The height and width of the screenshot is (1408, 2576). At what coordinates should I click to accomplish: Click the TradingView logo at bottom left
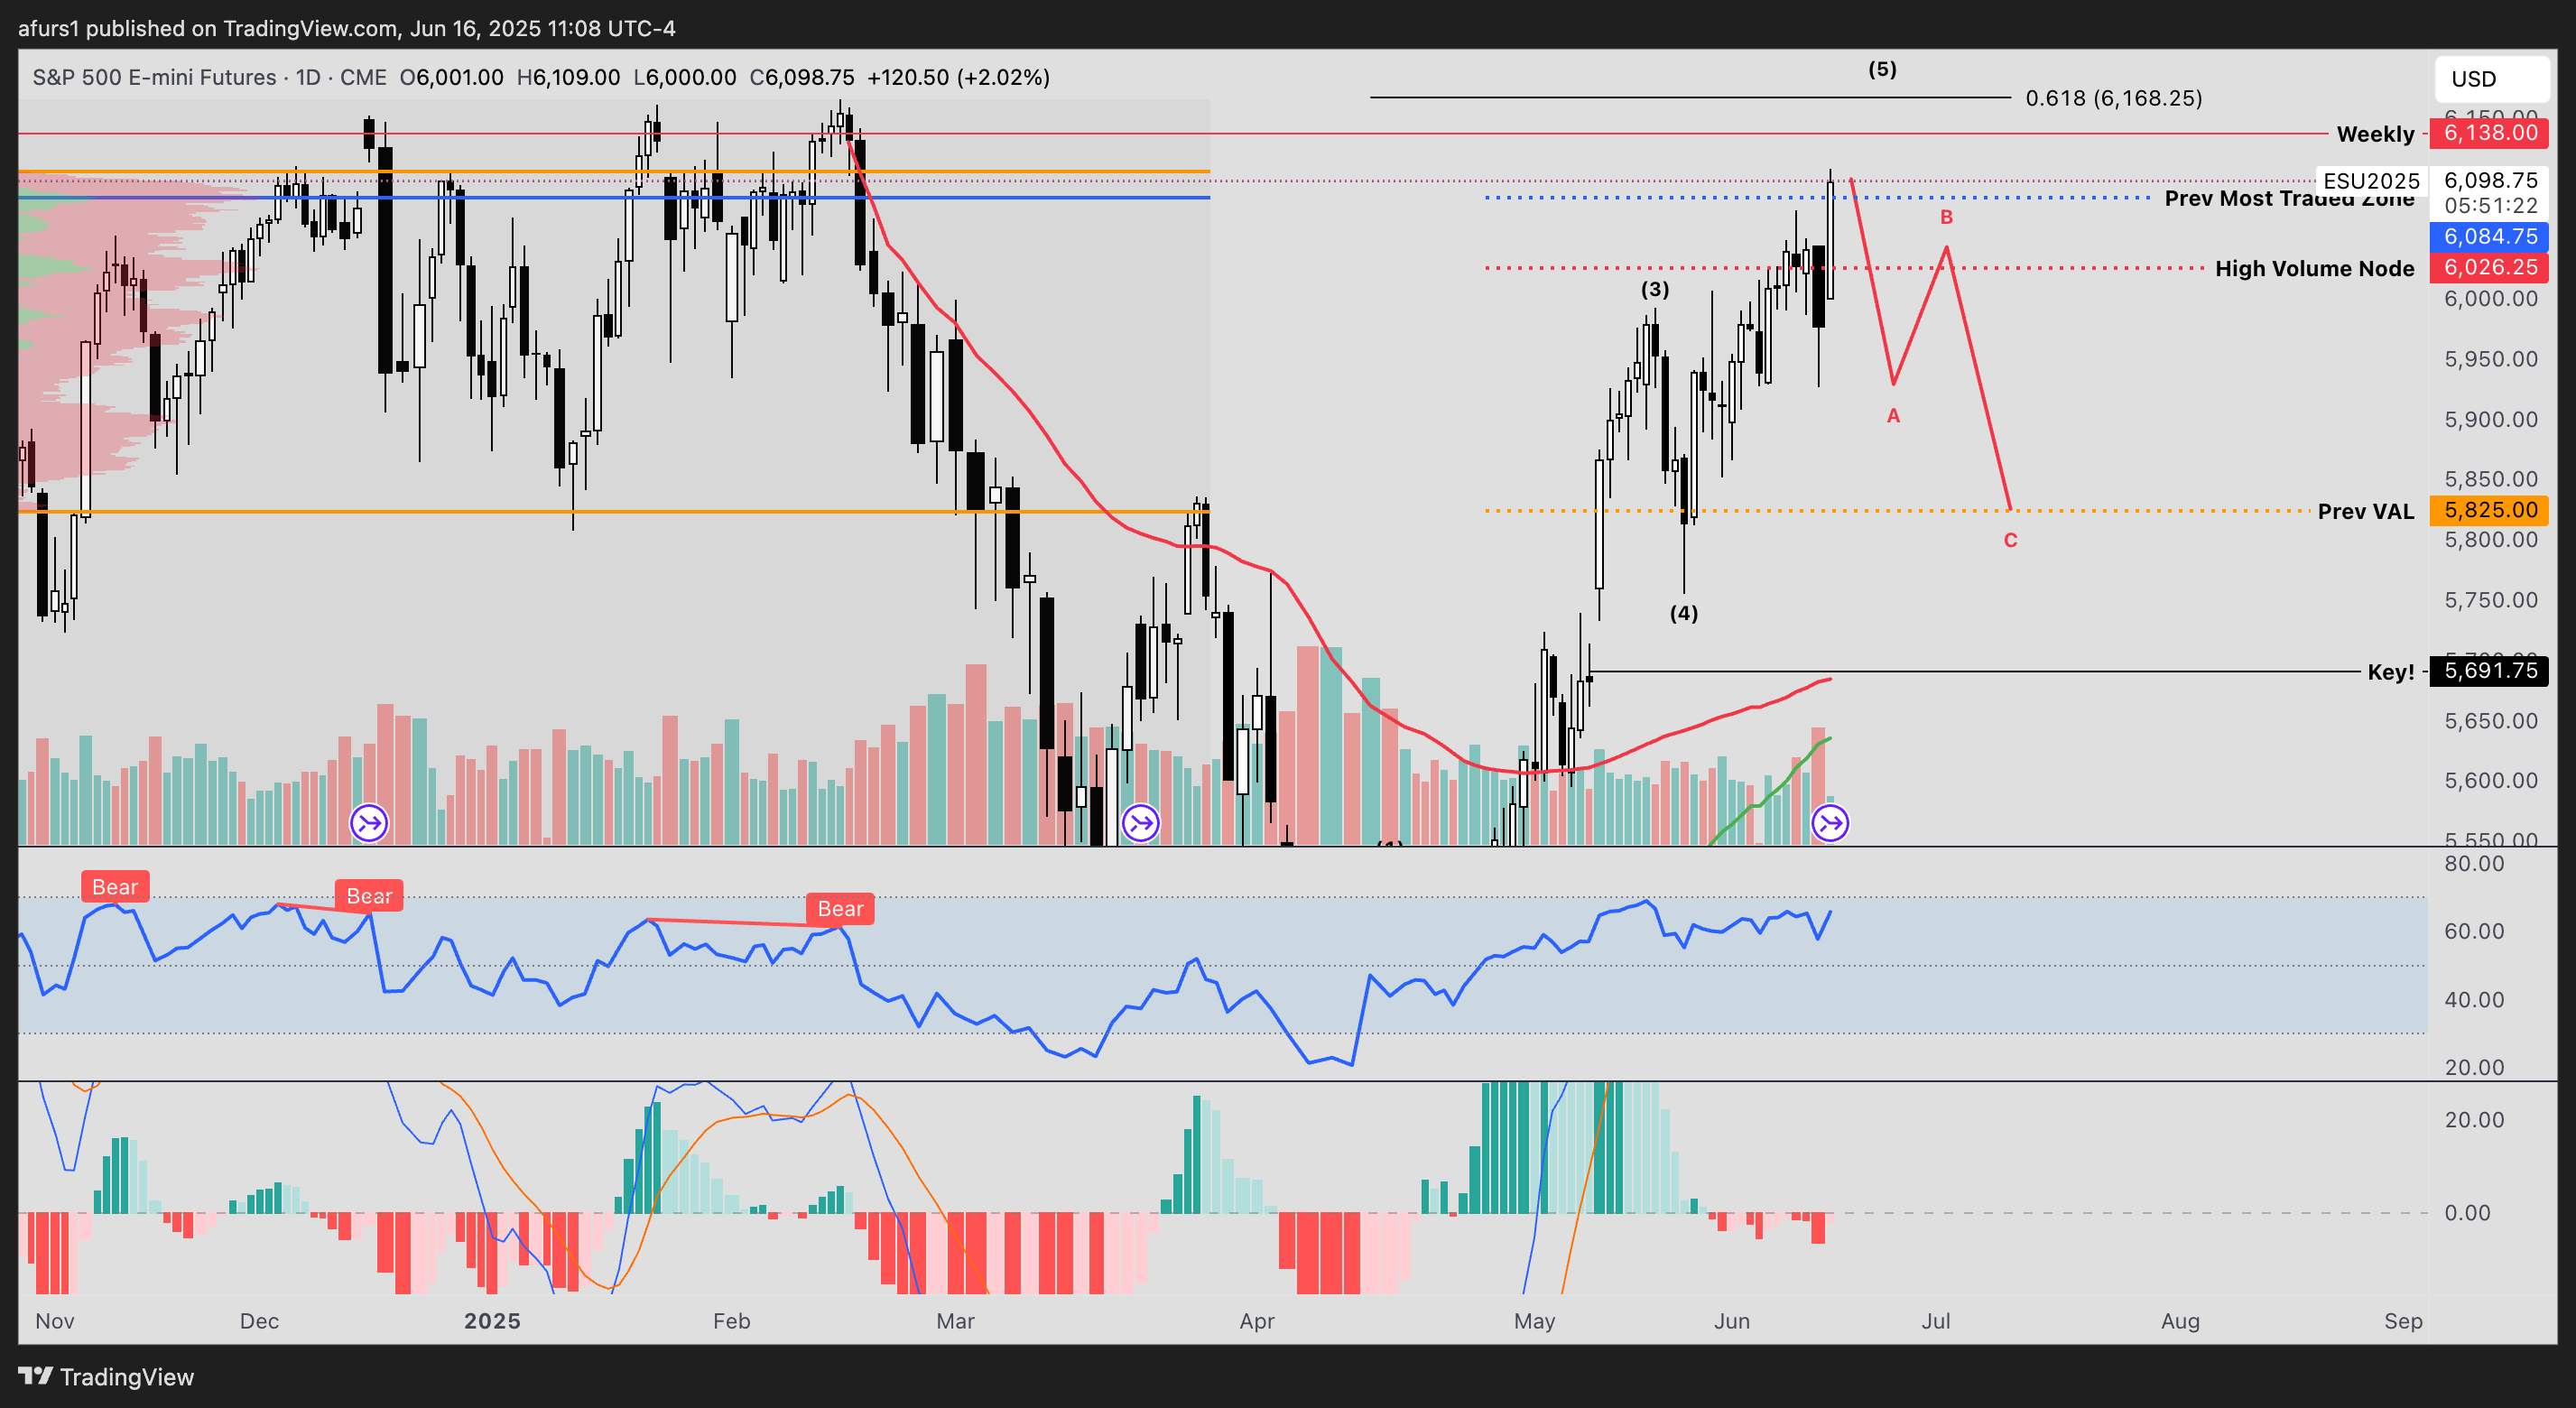[106, 1377]
